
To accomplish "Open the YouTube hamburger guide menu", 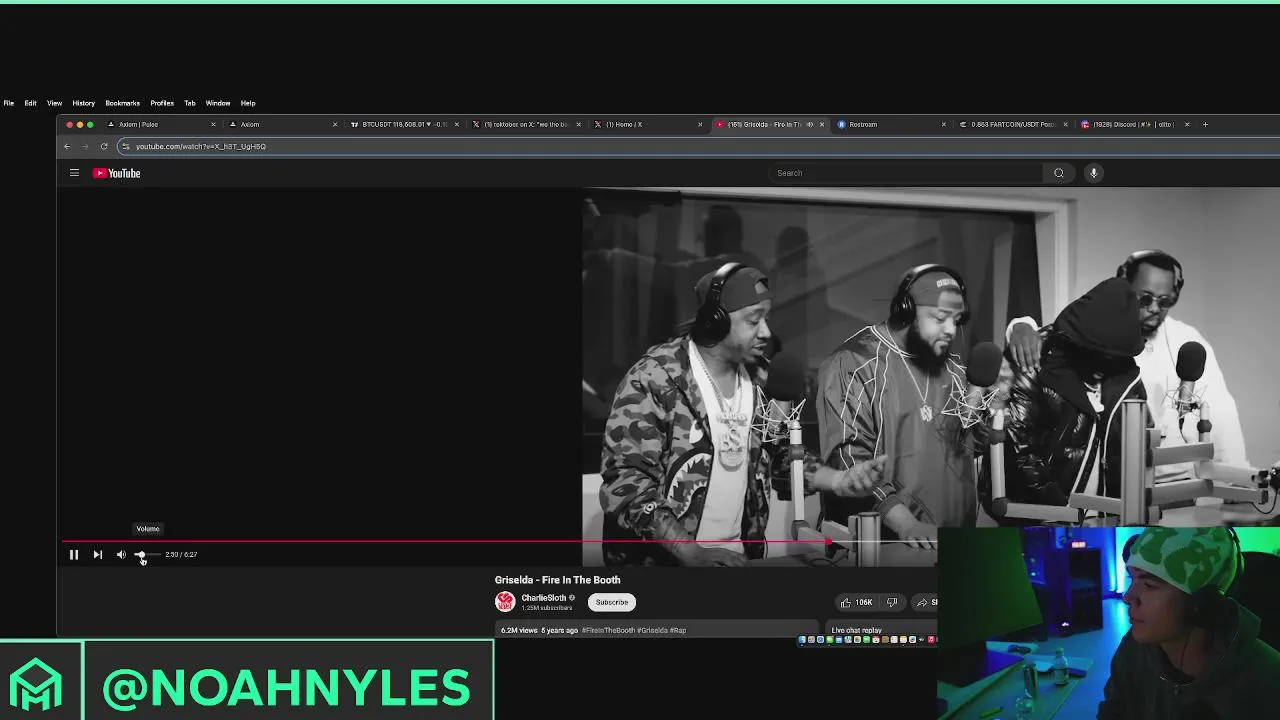I will (74, 173).
